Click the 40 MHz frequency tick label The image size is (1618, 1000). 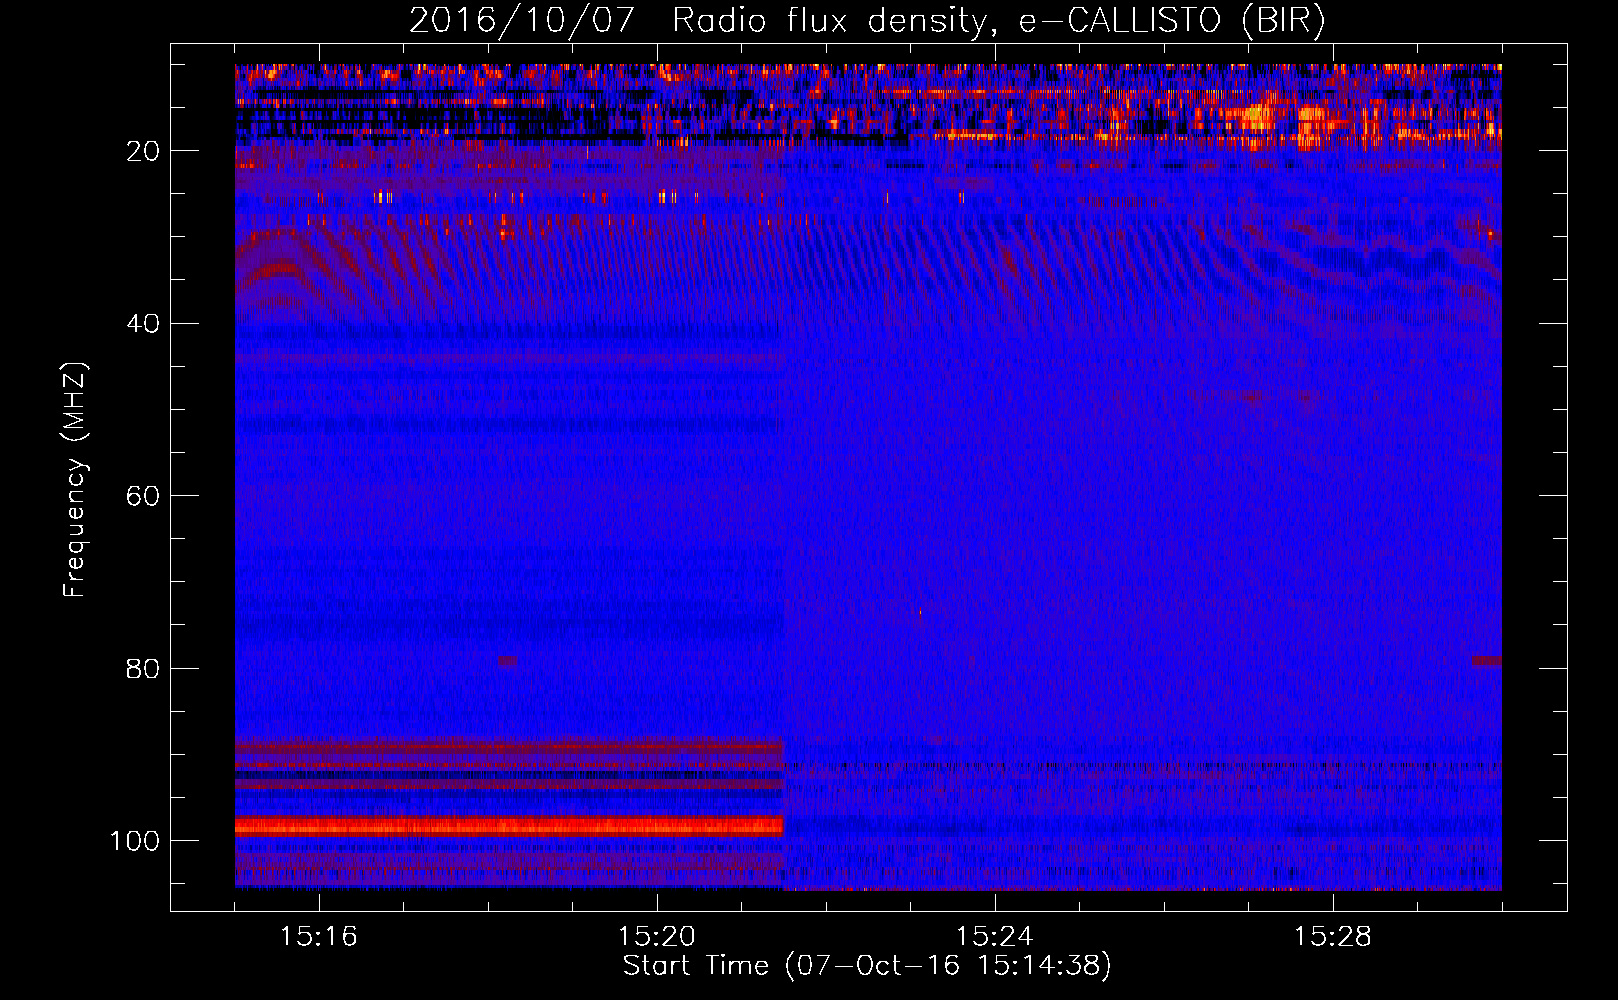coord(143,323)
